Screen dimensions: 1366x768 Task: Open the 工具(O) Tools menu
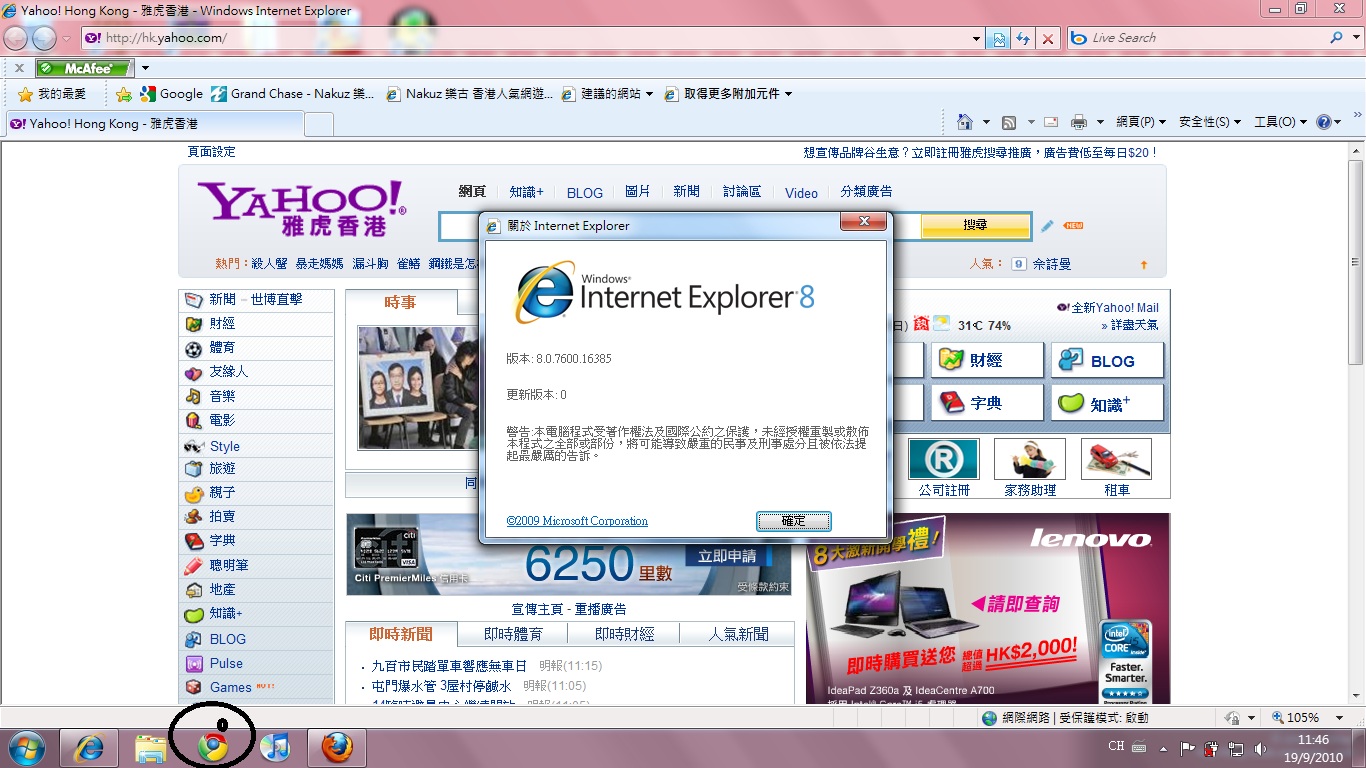1281,122
